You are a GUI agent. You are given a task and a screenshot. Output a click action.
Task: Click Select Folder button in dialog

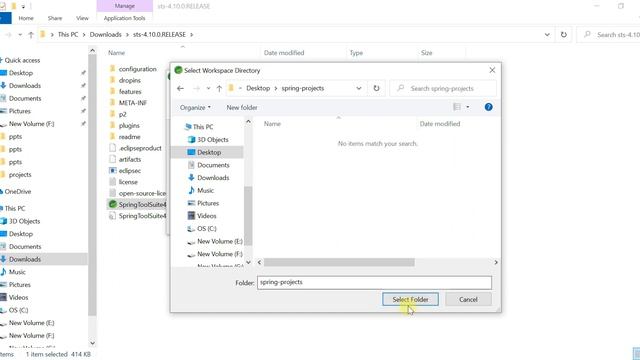410,299
